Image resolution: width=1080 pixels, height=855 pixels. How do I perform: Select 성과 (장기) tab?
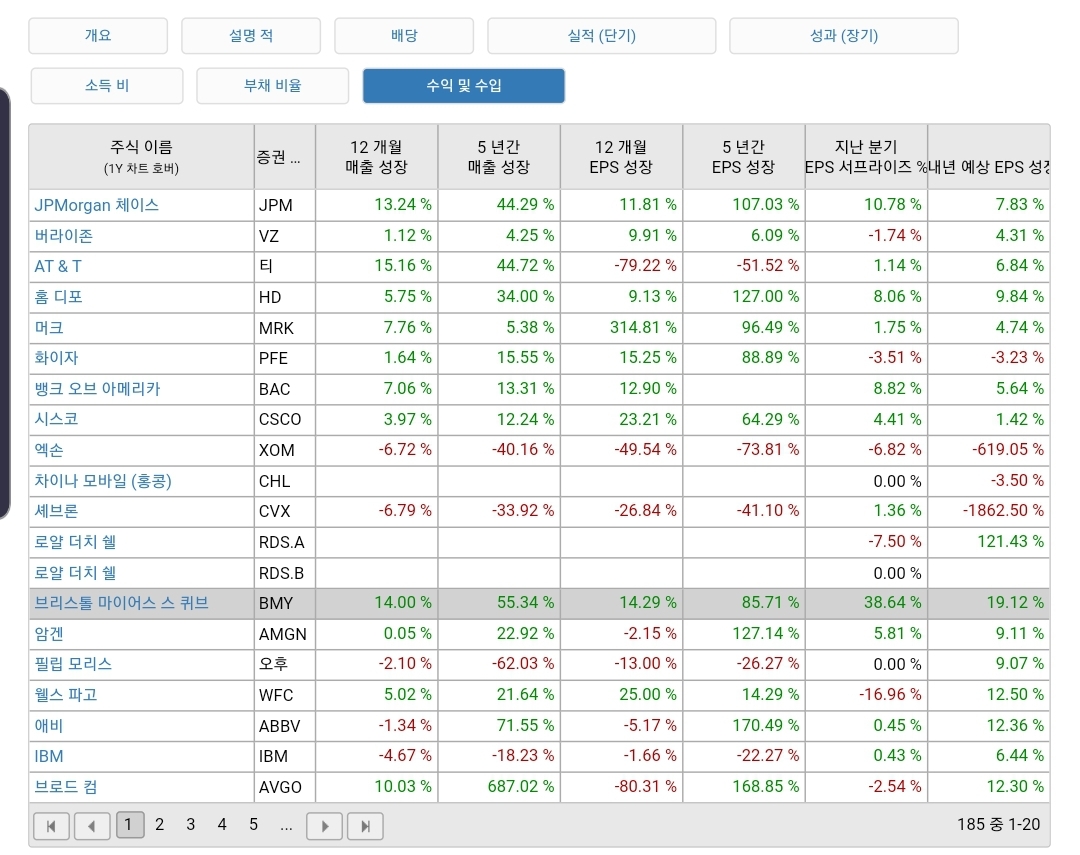(x=844, y=36)
